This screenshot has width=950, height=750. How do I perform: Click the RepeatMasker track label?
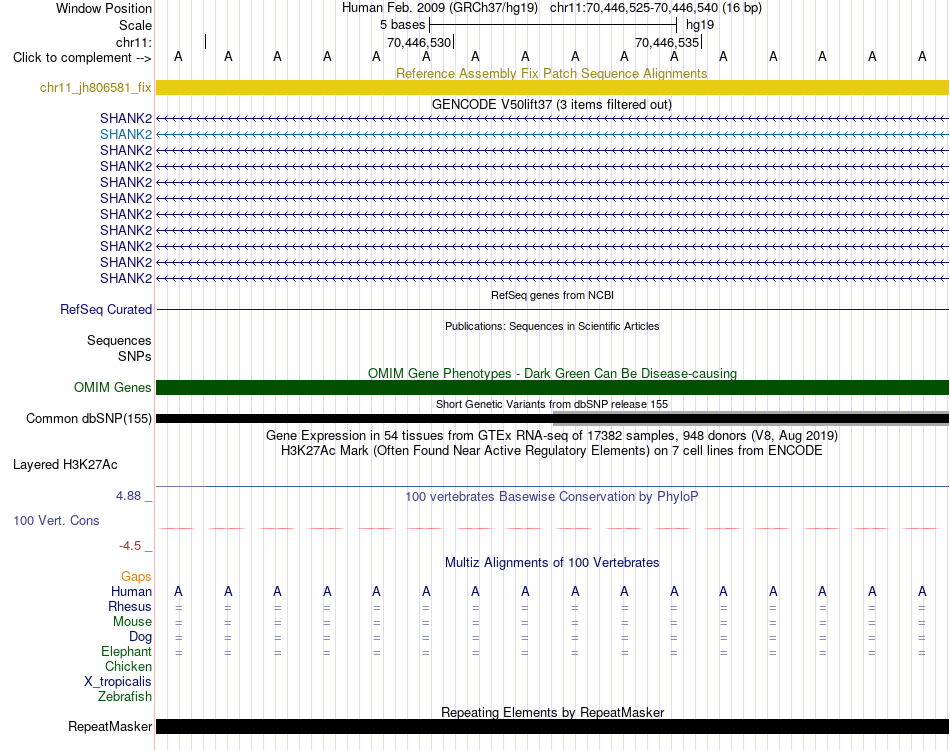click(x=110, y=726)
